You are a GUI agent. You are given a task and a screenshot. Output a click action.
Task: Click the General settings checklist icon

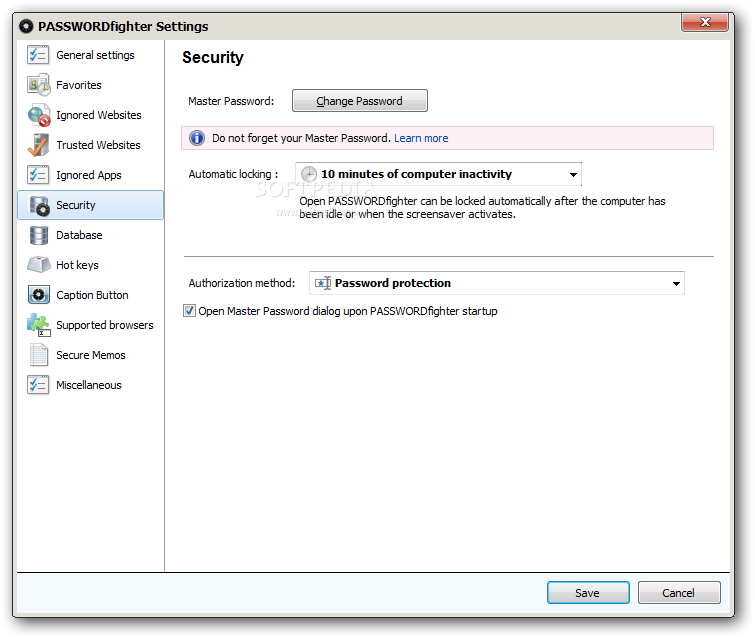[38, 55]
